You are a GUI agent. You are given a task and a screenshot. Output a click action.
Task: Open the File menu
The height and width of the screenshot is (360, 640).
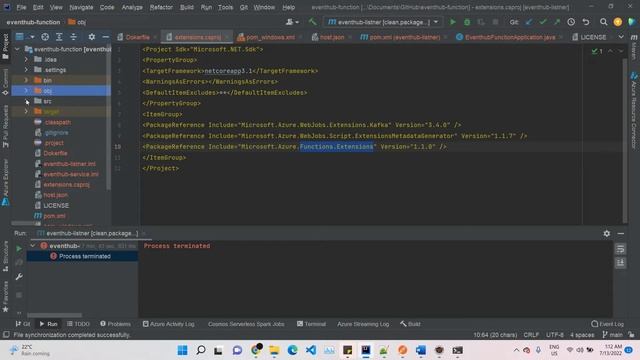click(x=21, y=7)
